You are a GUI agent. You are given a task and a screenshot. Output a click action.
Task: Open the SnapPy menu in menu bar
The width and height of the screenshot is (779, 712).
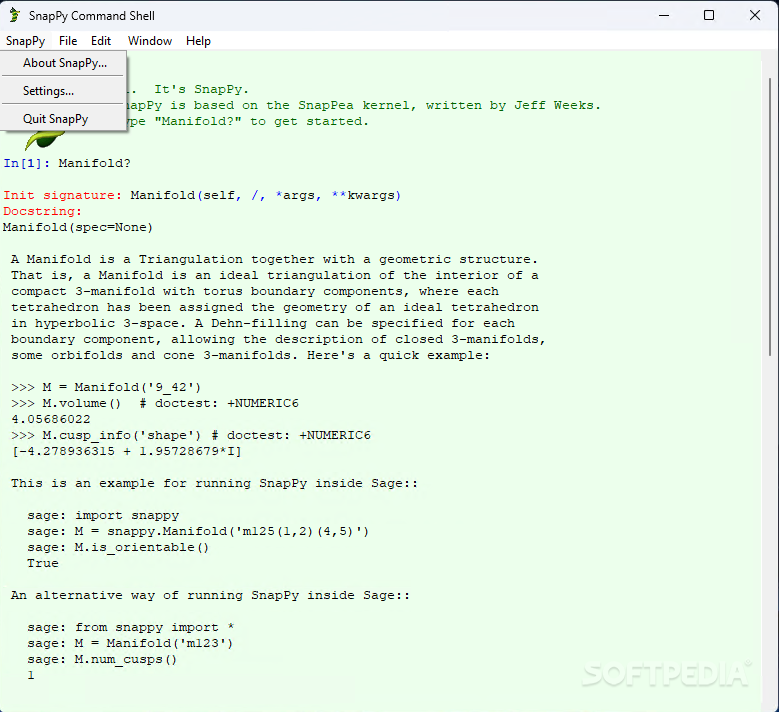[25, 41]
